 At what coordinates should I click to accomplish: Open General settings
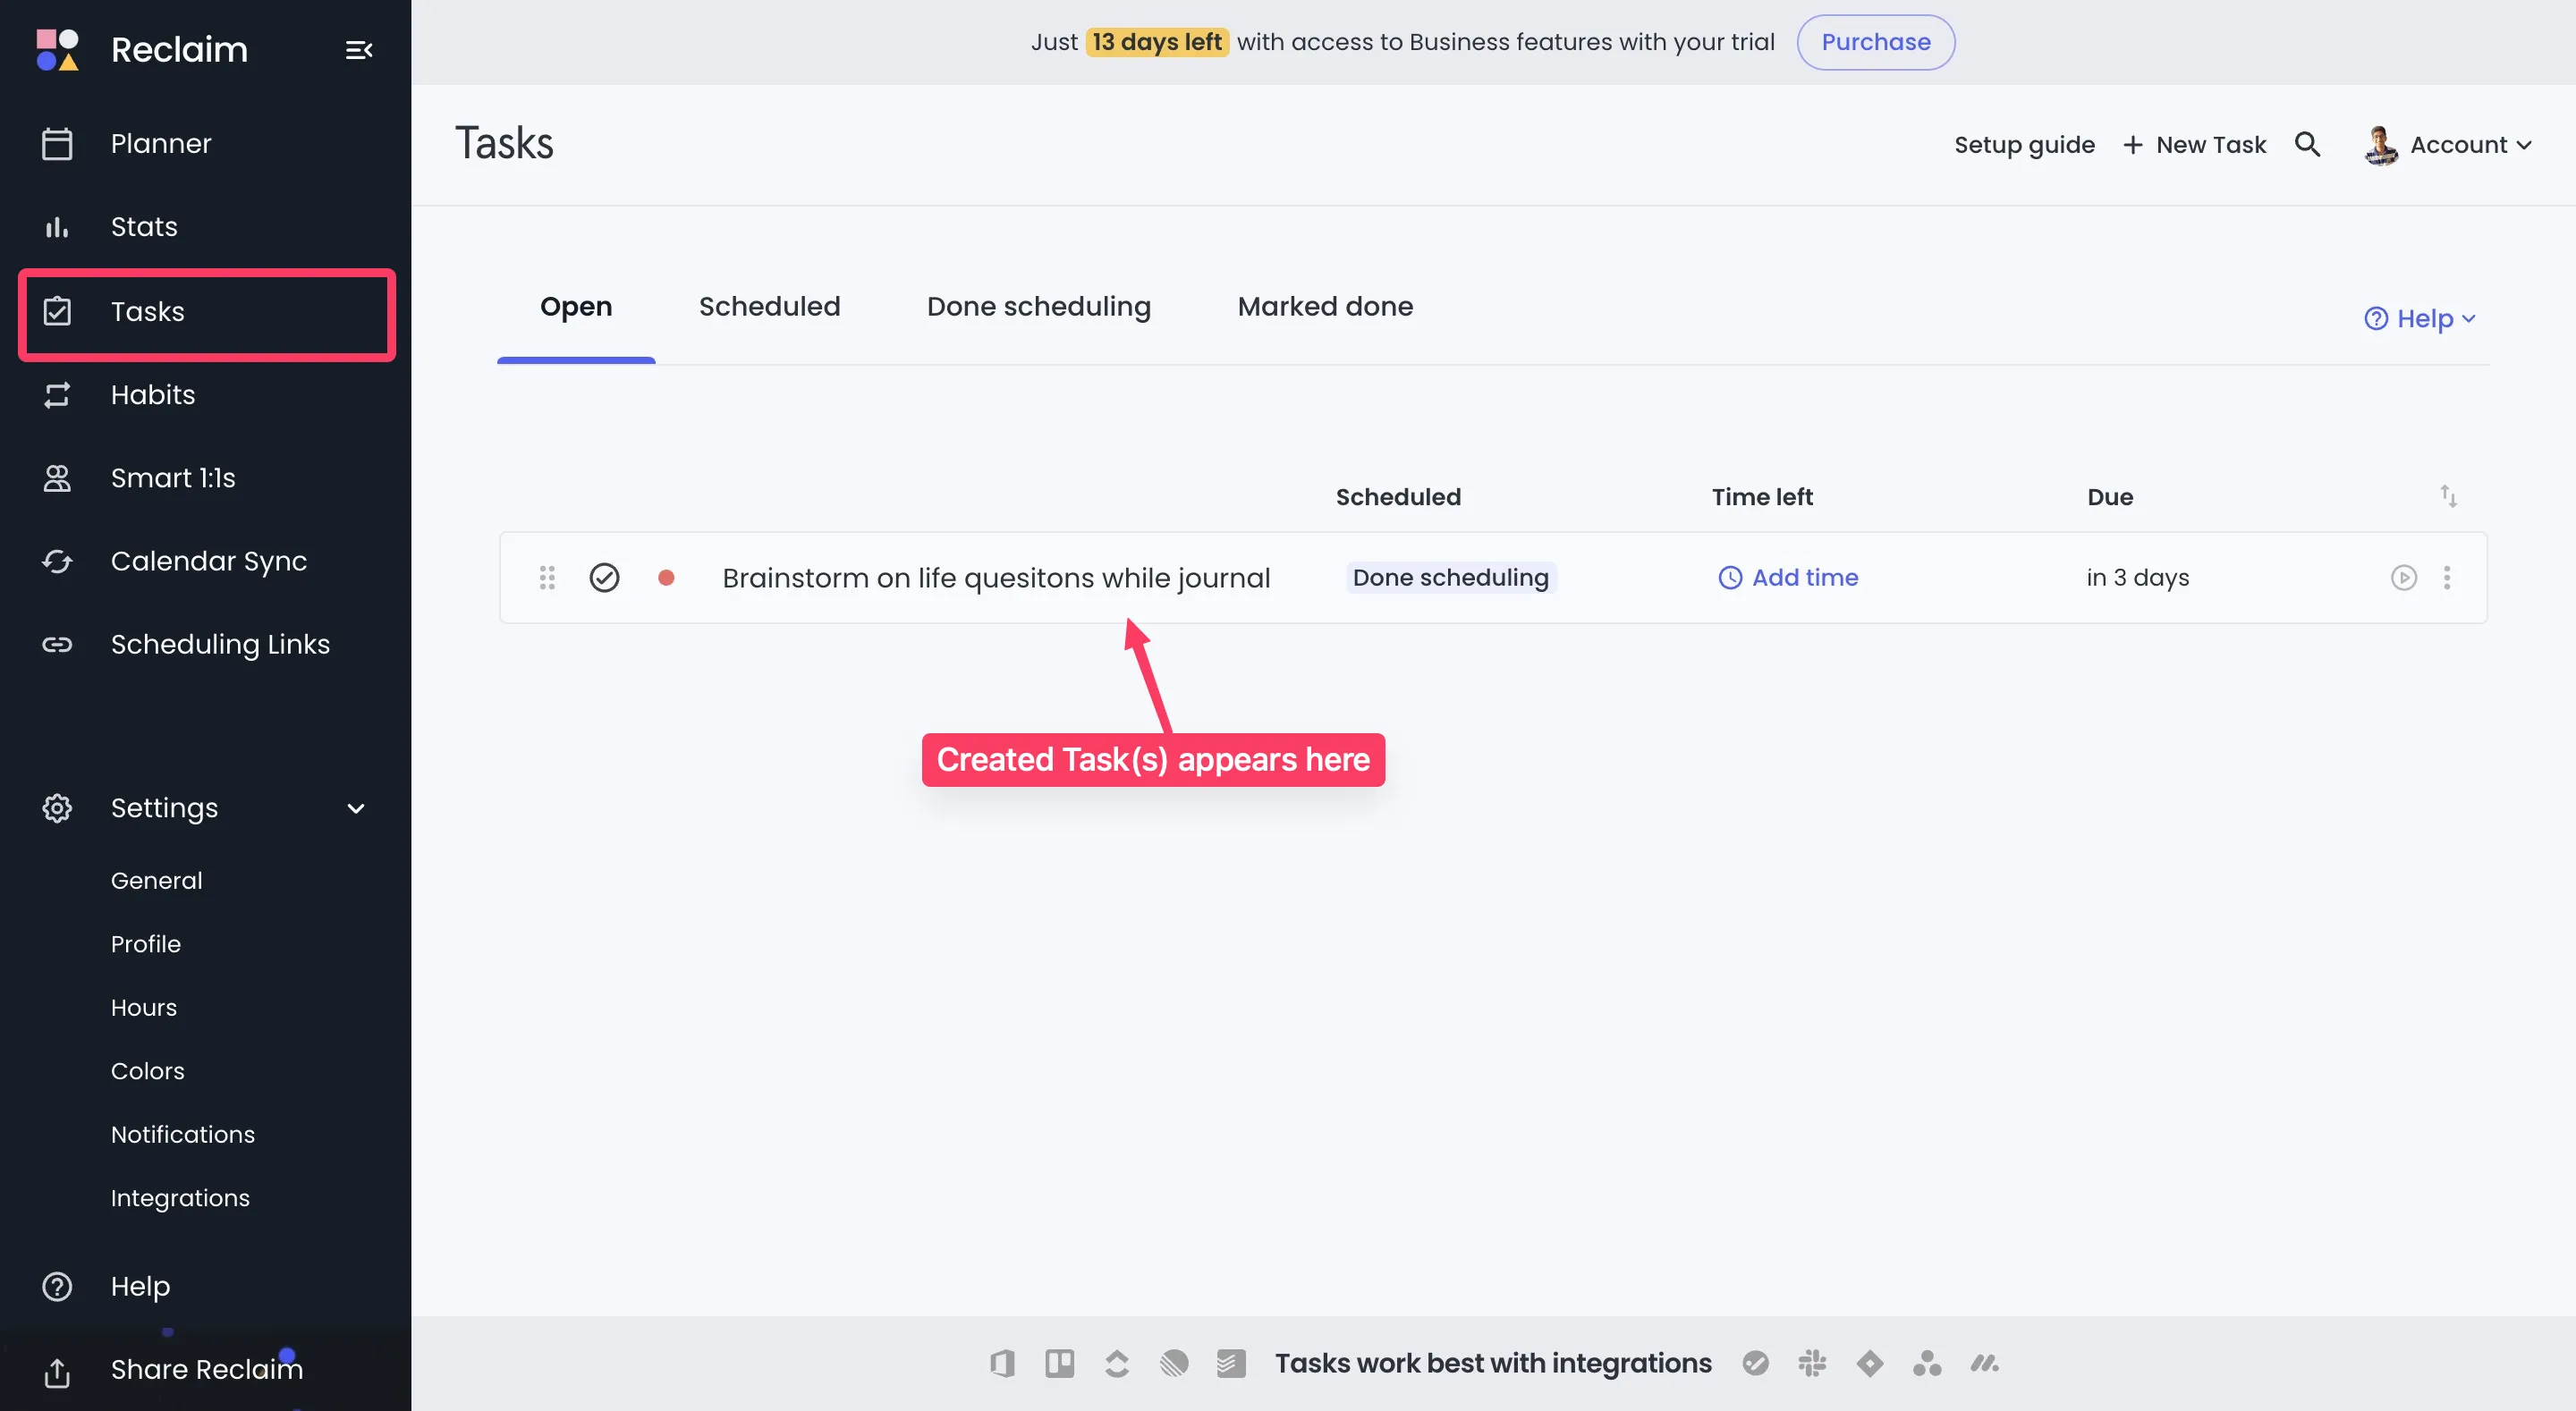tap(156, 881)
